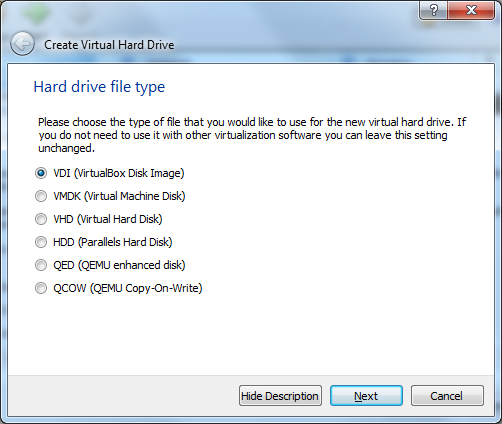
Task: Pick the QCOW radio button circle
Action: tap(41, 288)
